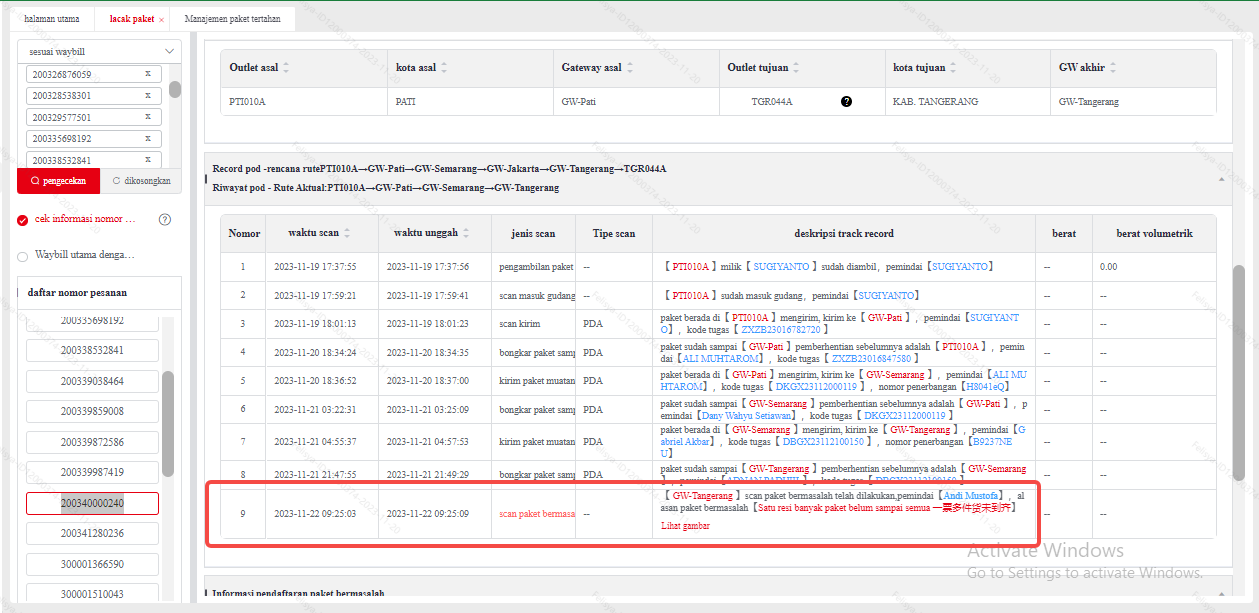1259x613 pixels.
Task: Click the deskripsi track record column header
Action: coord(844,234)
